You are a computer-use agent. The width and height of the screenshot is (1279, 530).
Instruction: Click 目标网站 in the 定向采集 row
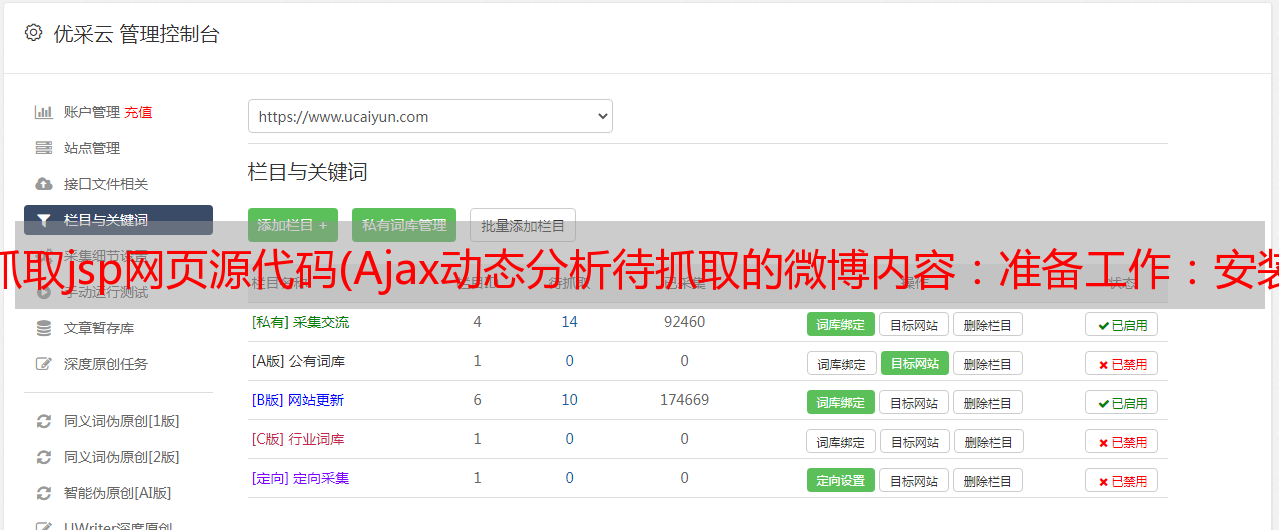click(x=914, y=480)
